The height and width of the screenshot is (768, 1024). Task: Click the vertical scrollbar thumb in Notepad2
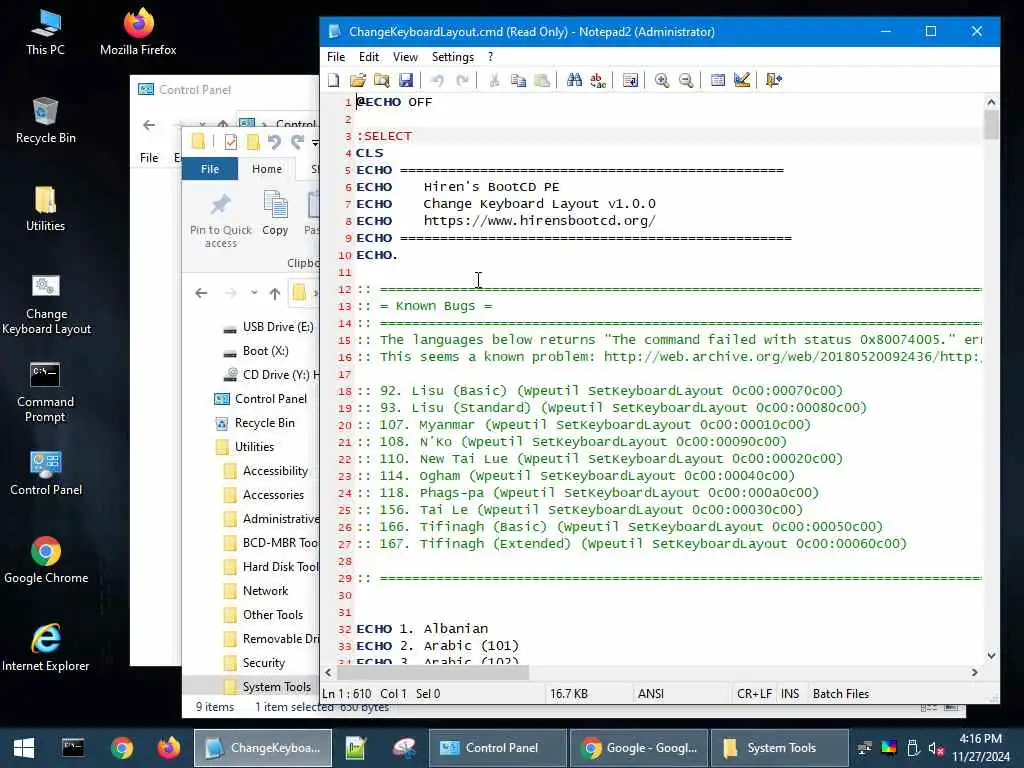pyautogui.click(x=991, y=125)
